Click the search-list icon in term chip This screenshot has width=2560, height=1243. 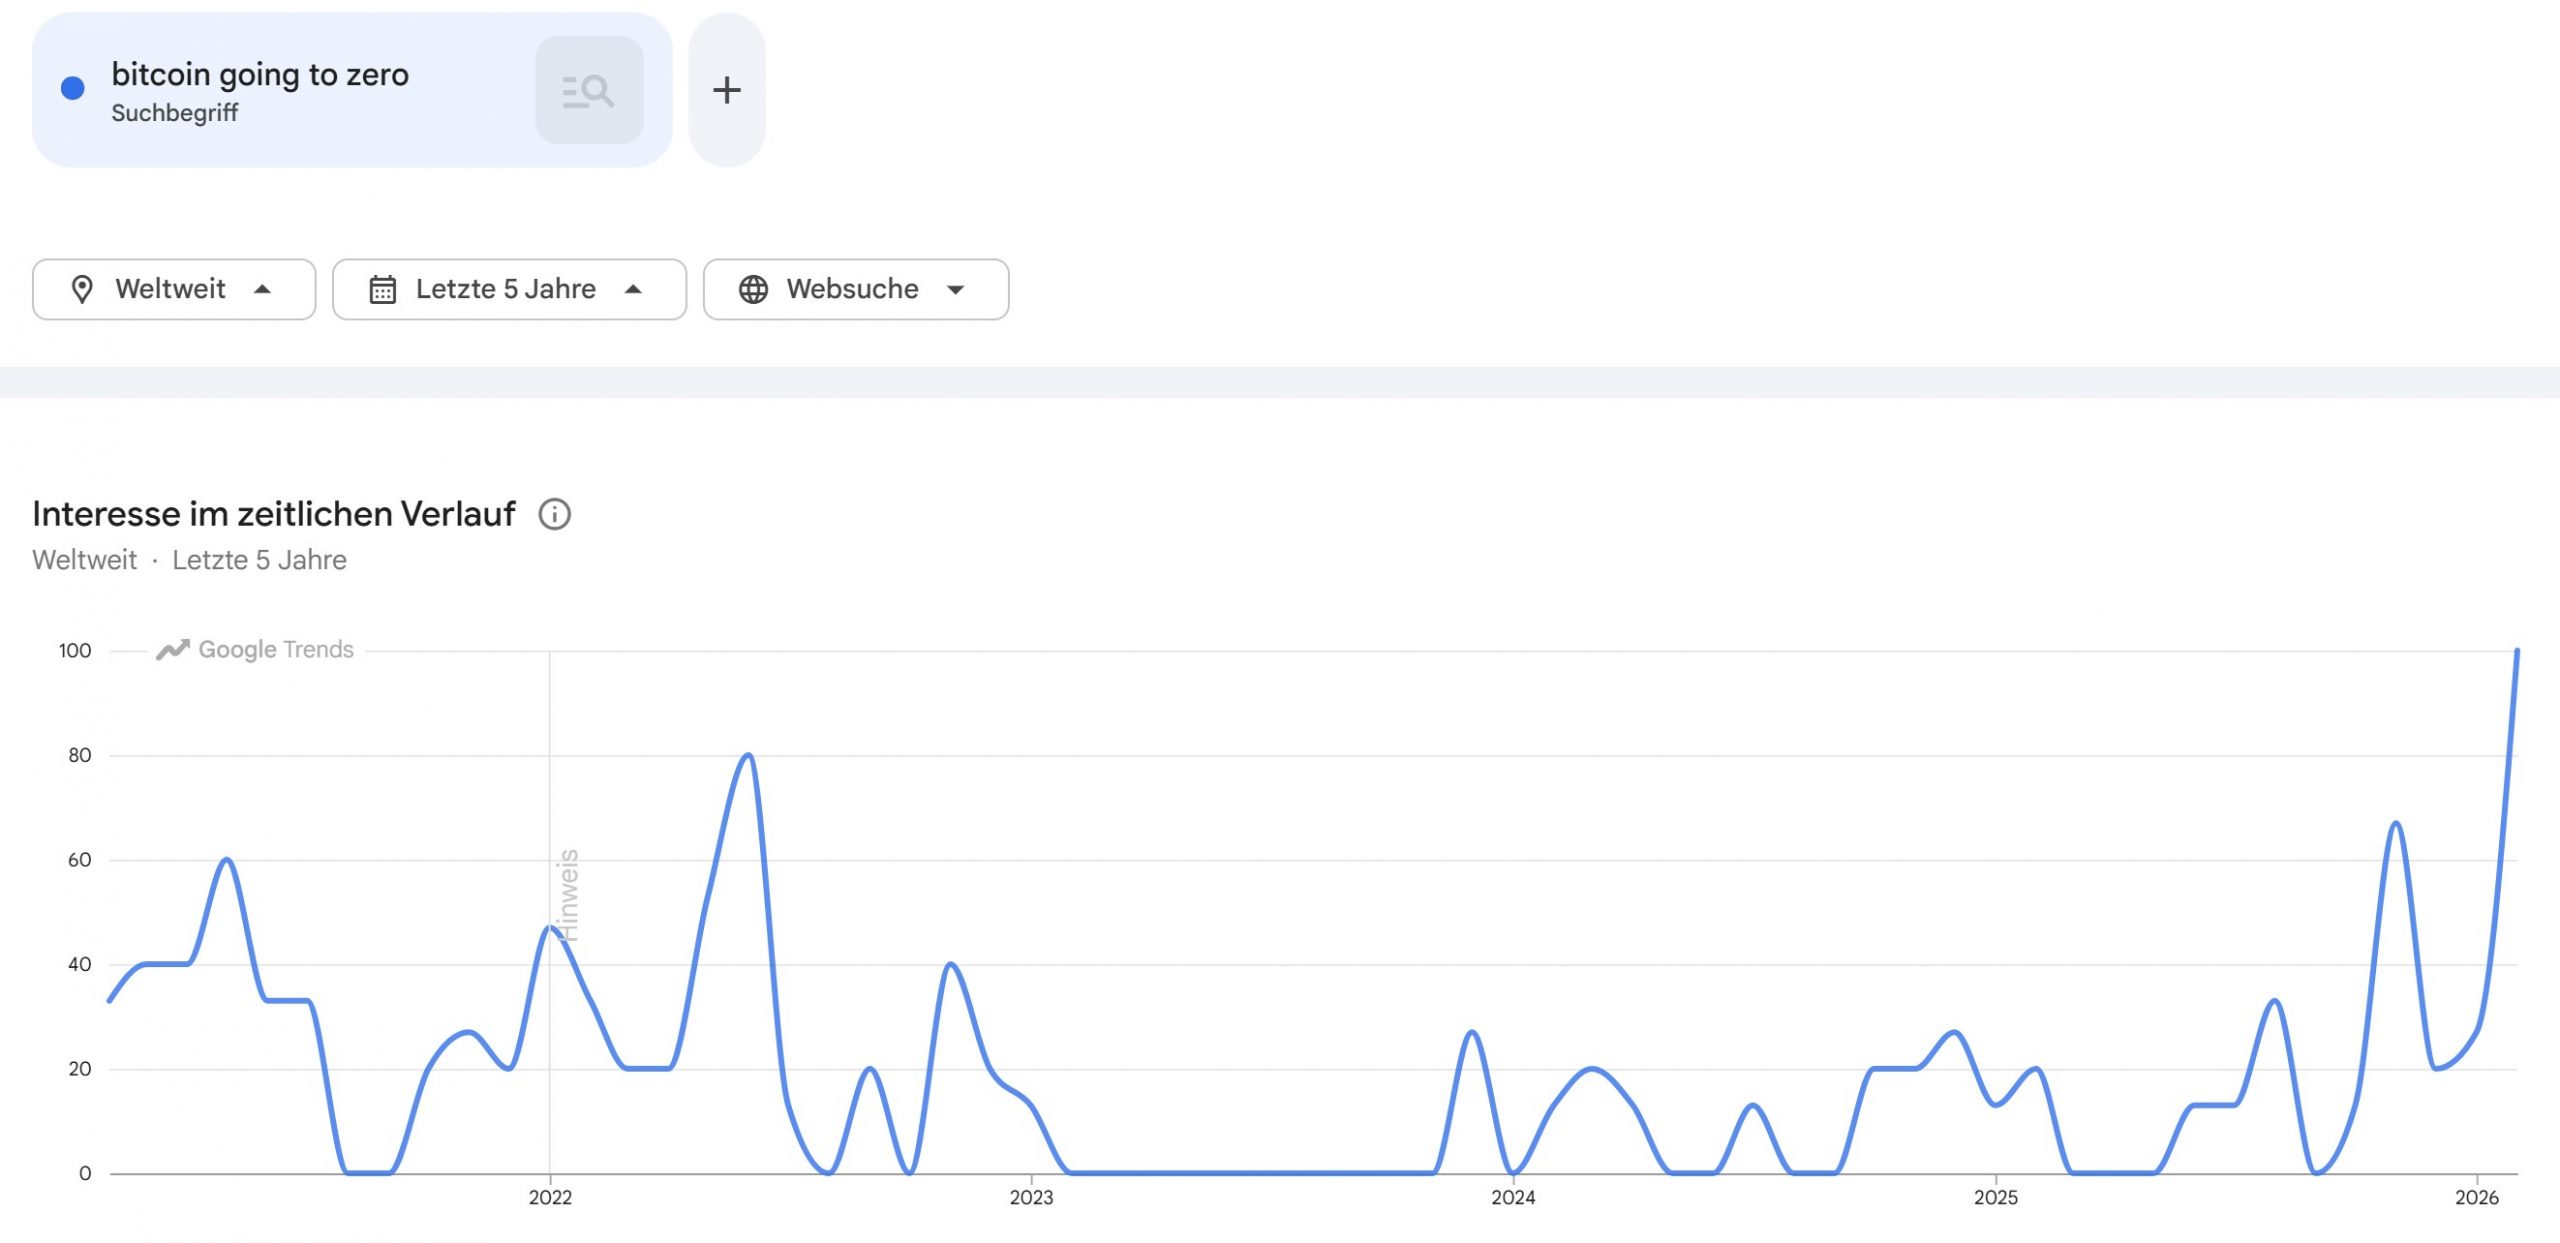coord(588,91)
